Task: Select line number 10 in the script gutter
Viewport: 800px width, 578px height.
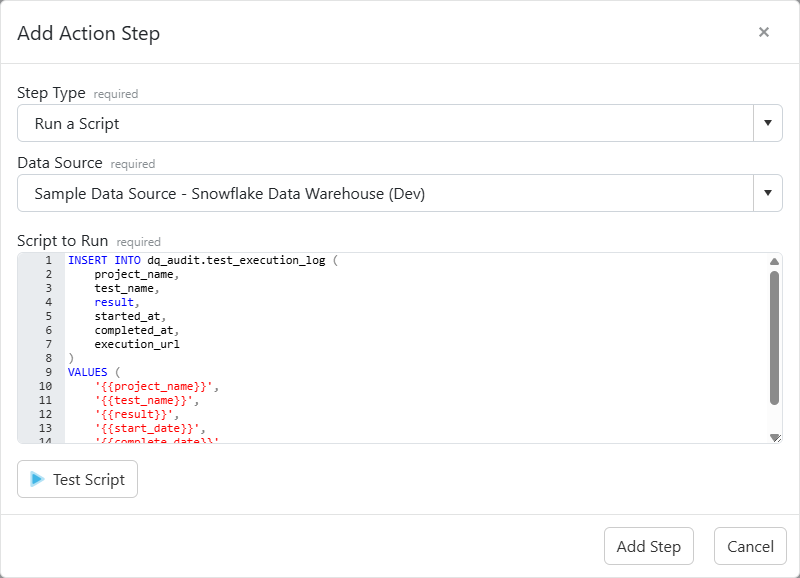Action: point(45,385)
